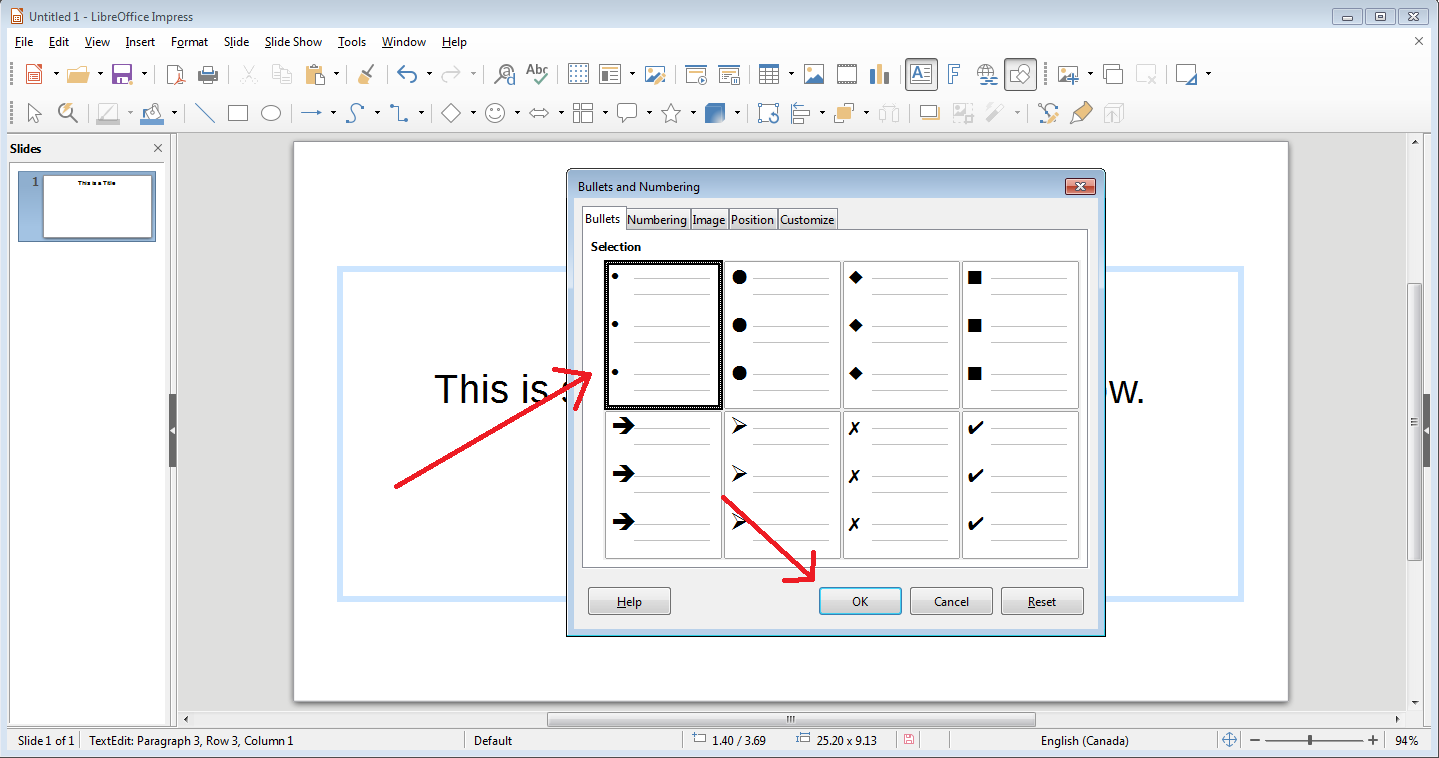Click the Spelling check icon

537,74
